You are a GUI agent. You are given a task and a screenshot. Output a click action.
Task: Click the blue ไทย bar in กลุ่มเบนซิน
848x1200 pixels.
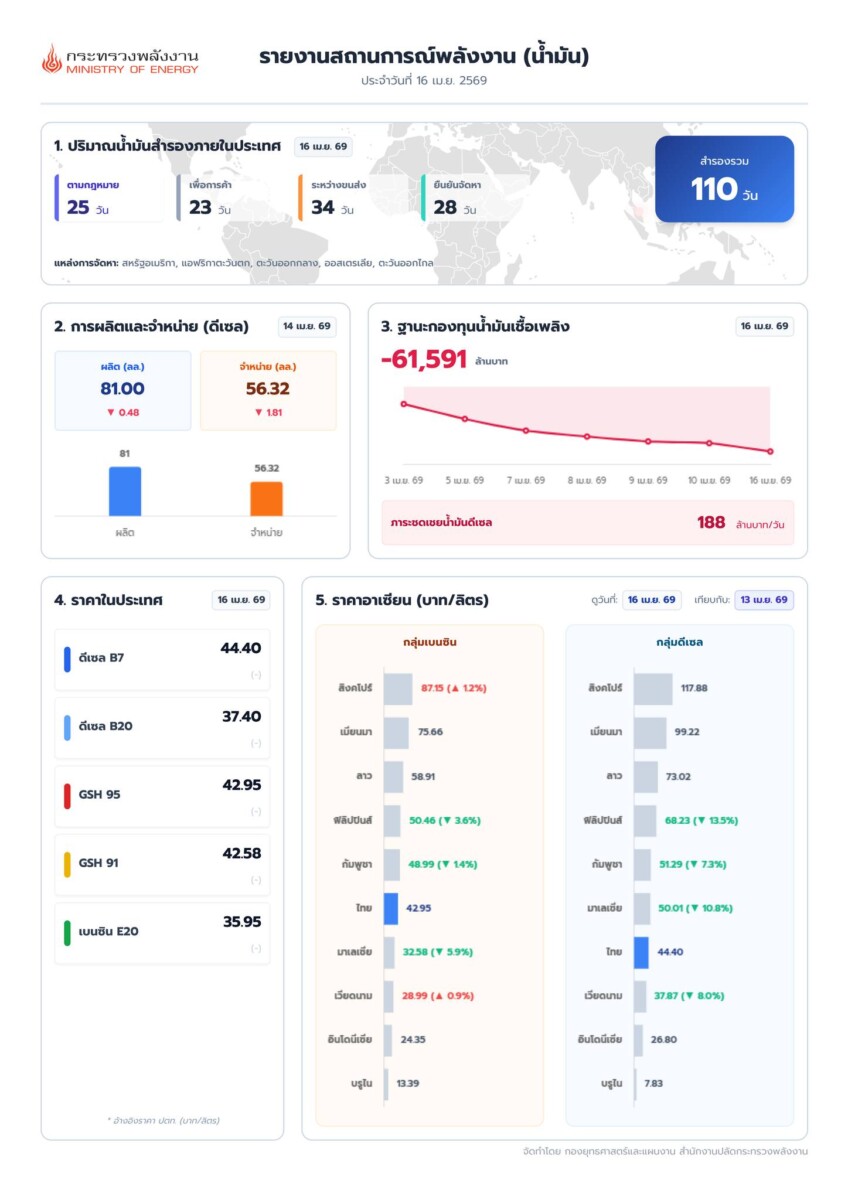click(391, 908)
